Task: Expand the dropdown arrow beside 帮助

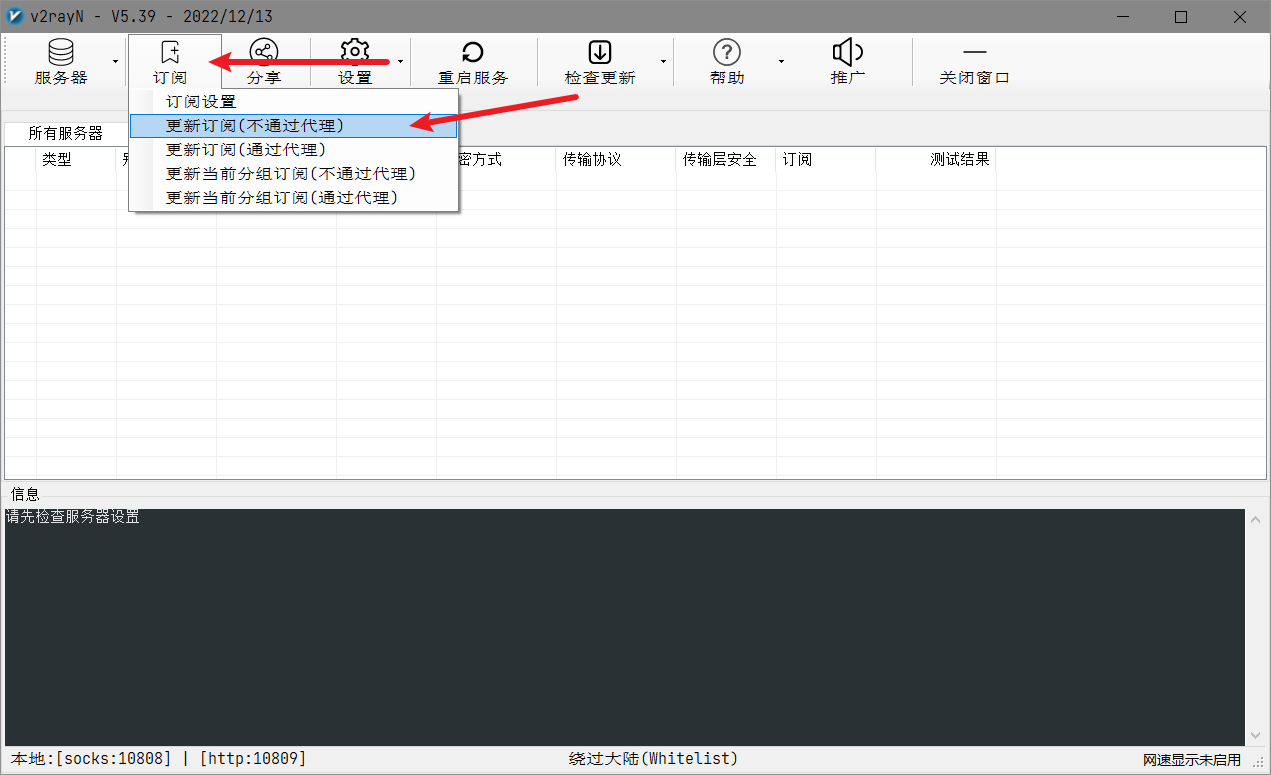Action: (x=781, y=62)
